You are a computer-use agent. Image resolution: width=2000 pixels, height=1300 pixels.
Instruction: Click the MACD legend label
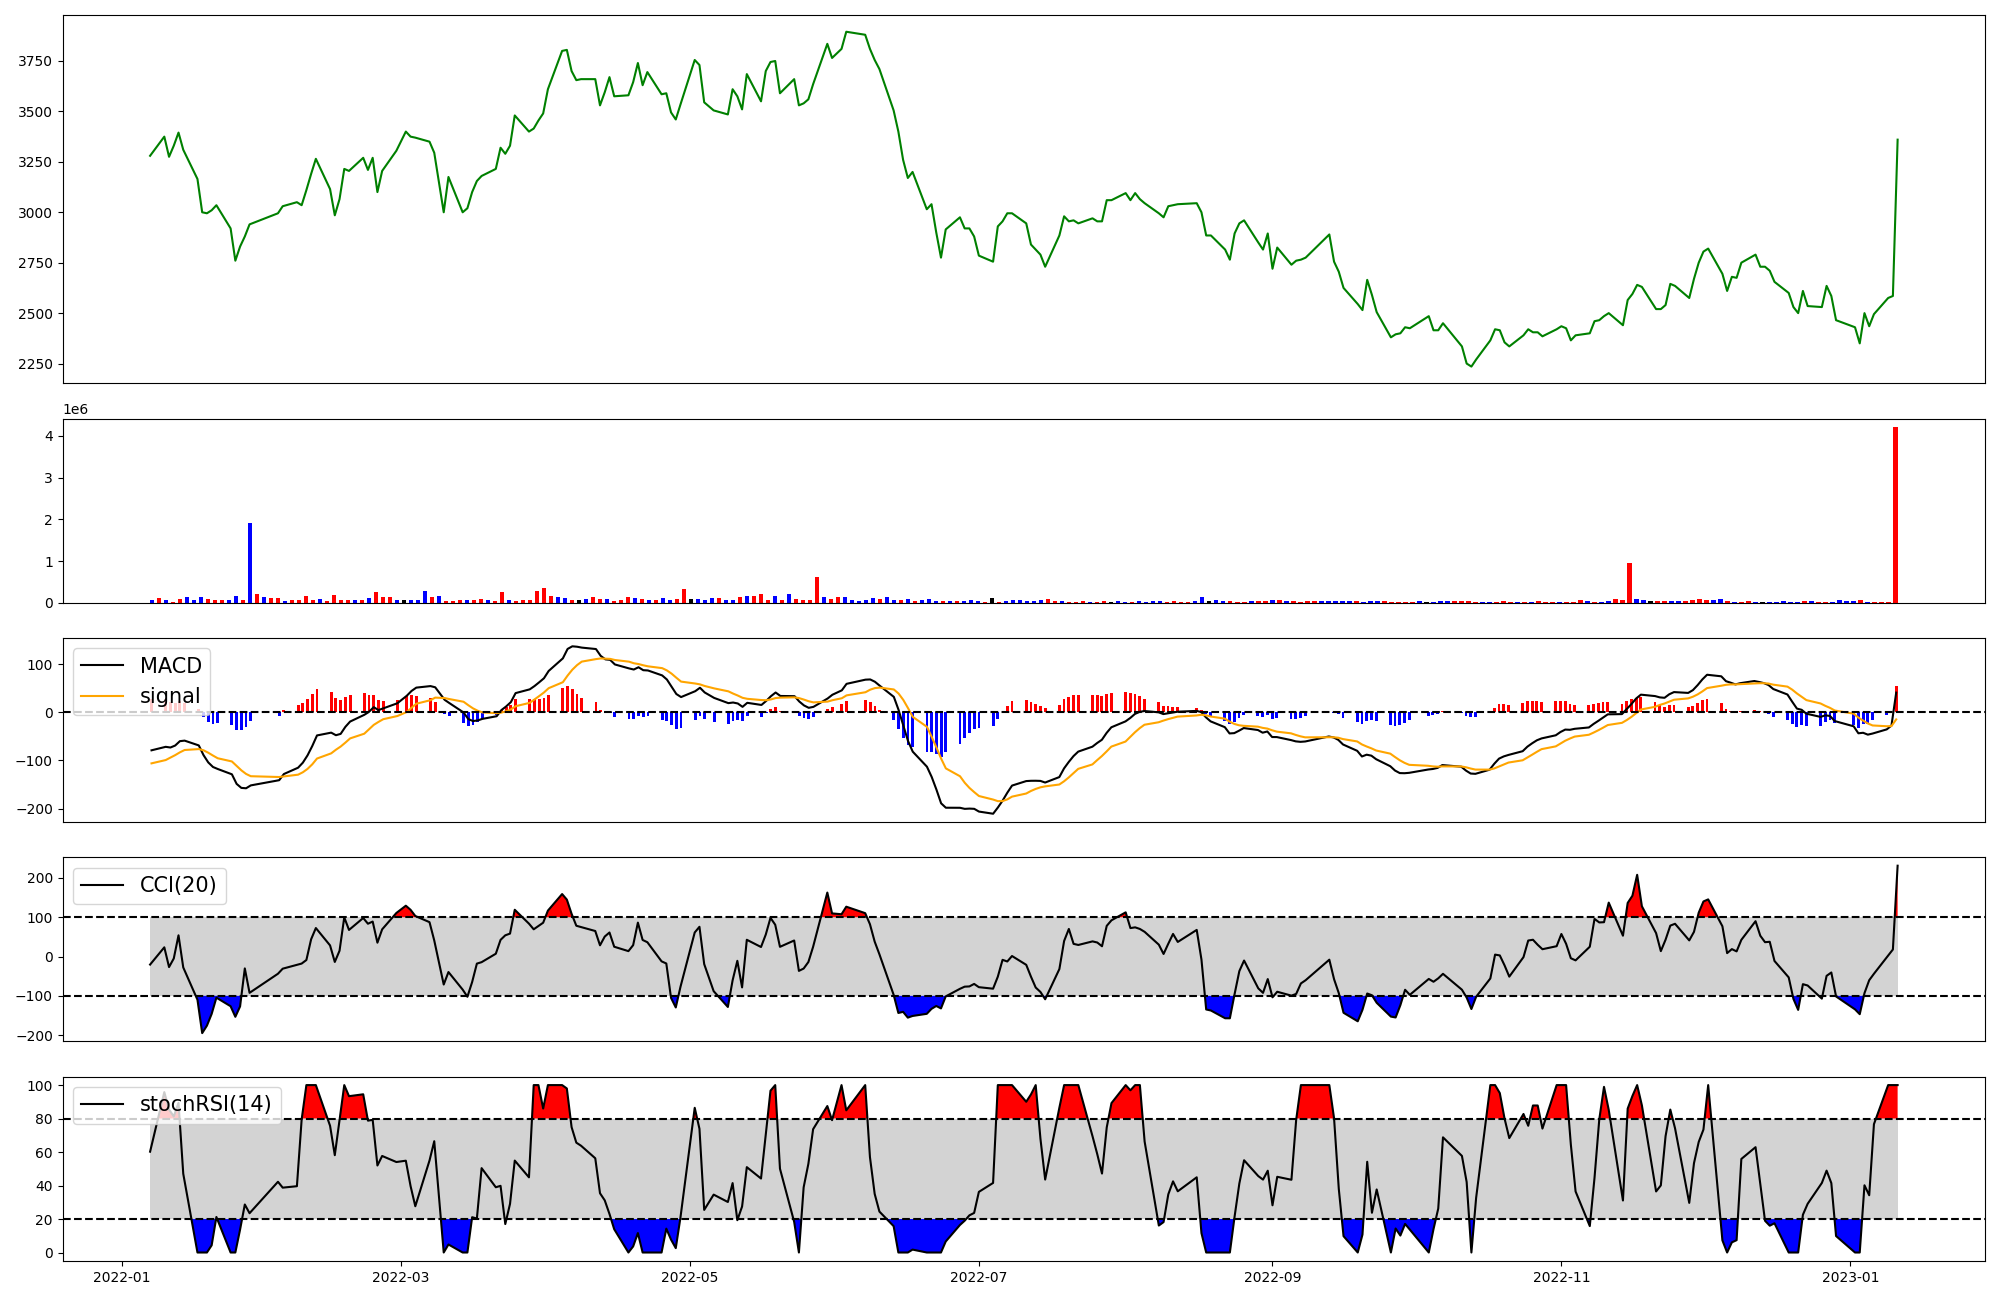point(170,666)
